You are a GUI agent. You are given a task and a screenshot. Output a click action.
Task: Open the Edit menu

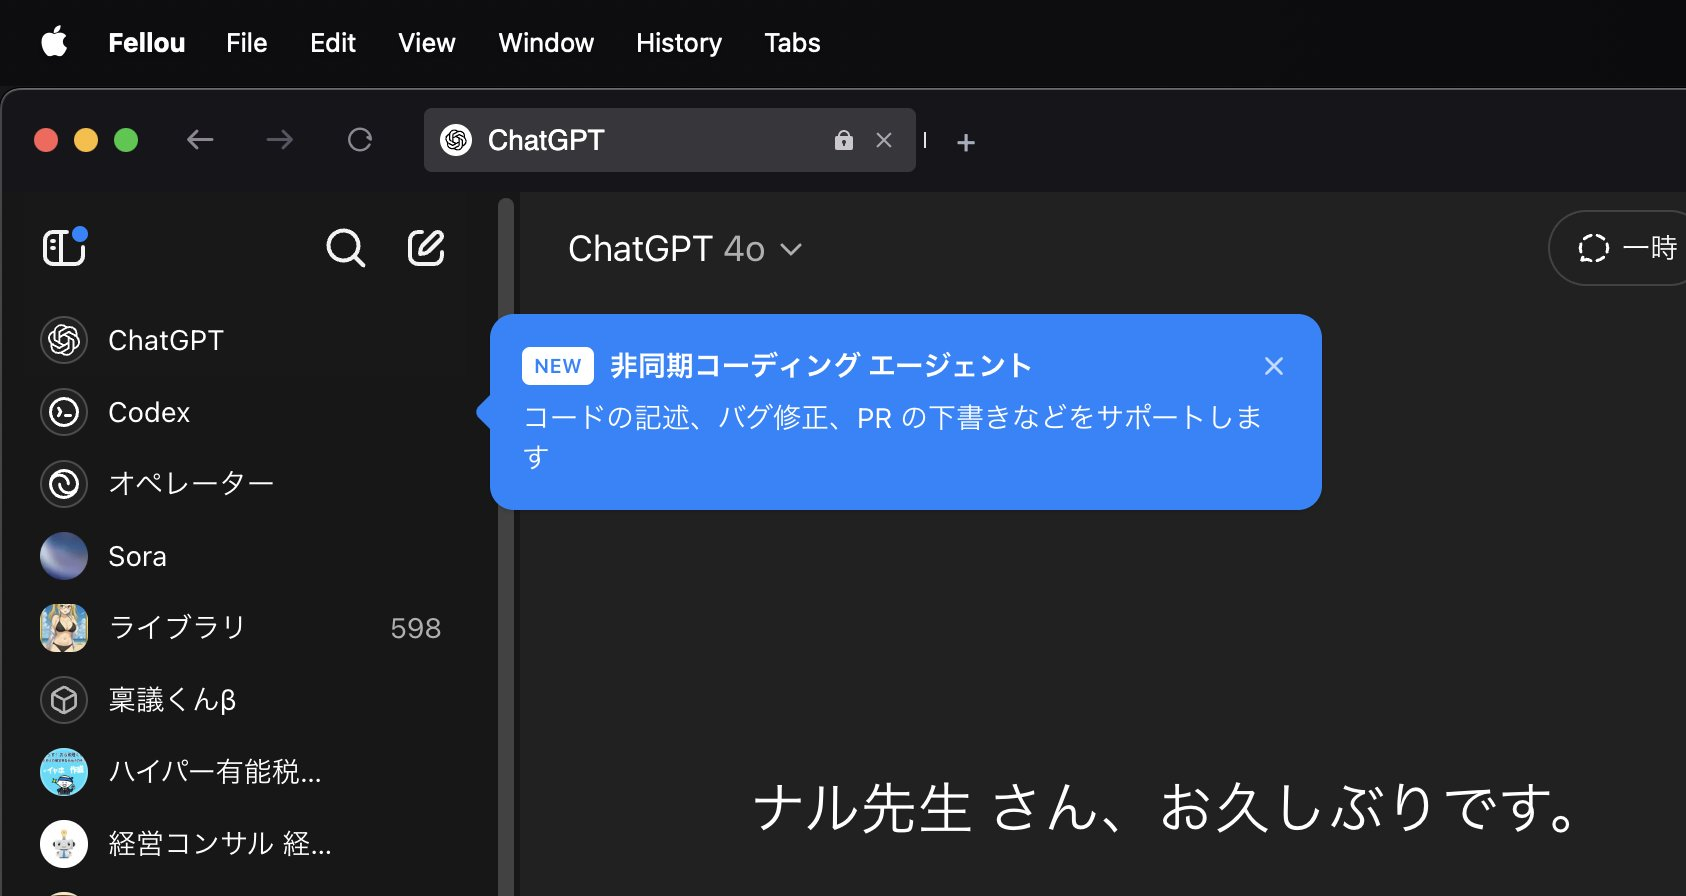tap(333, 43)
